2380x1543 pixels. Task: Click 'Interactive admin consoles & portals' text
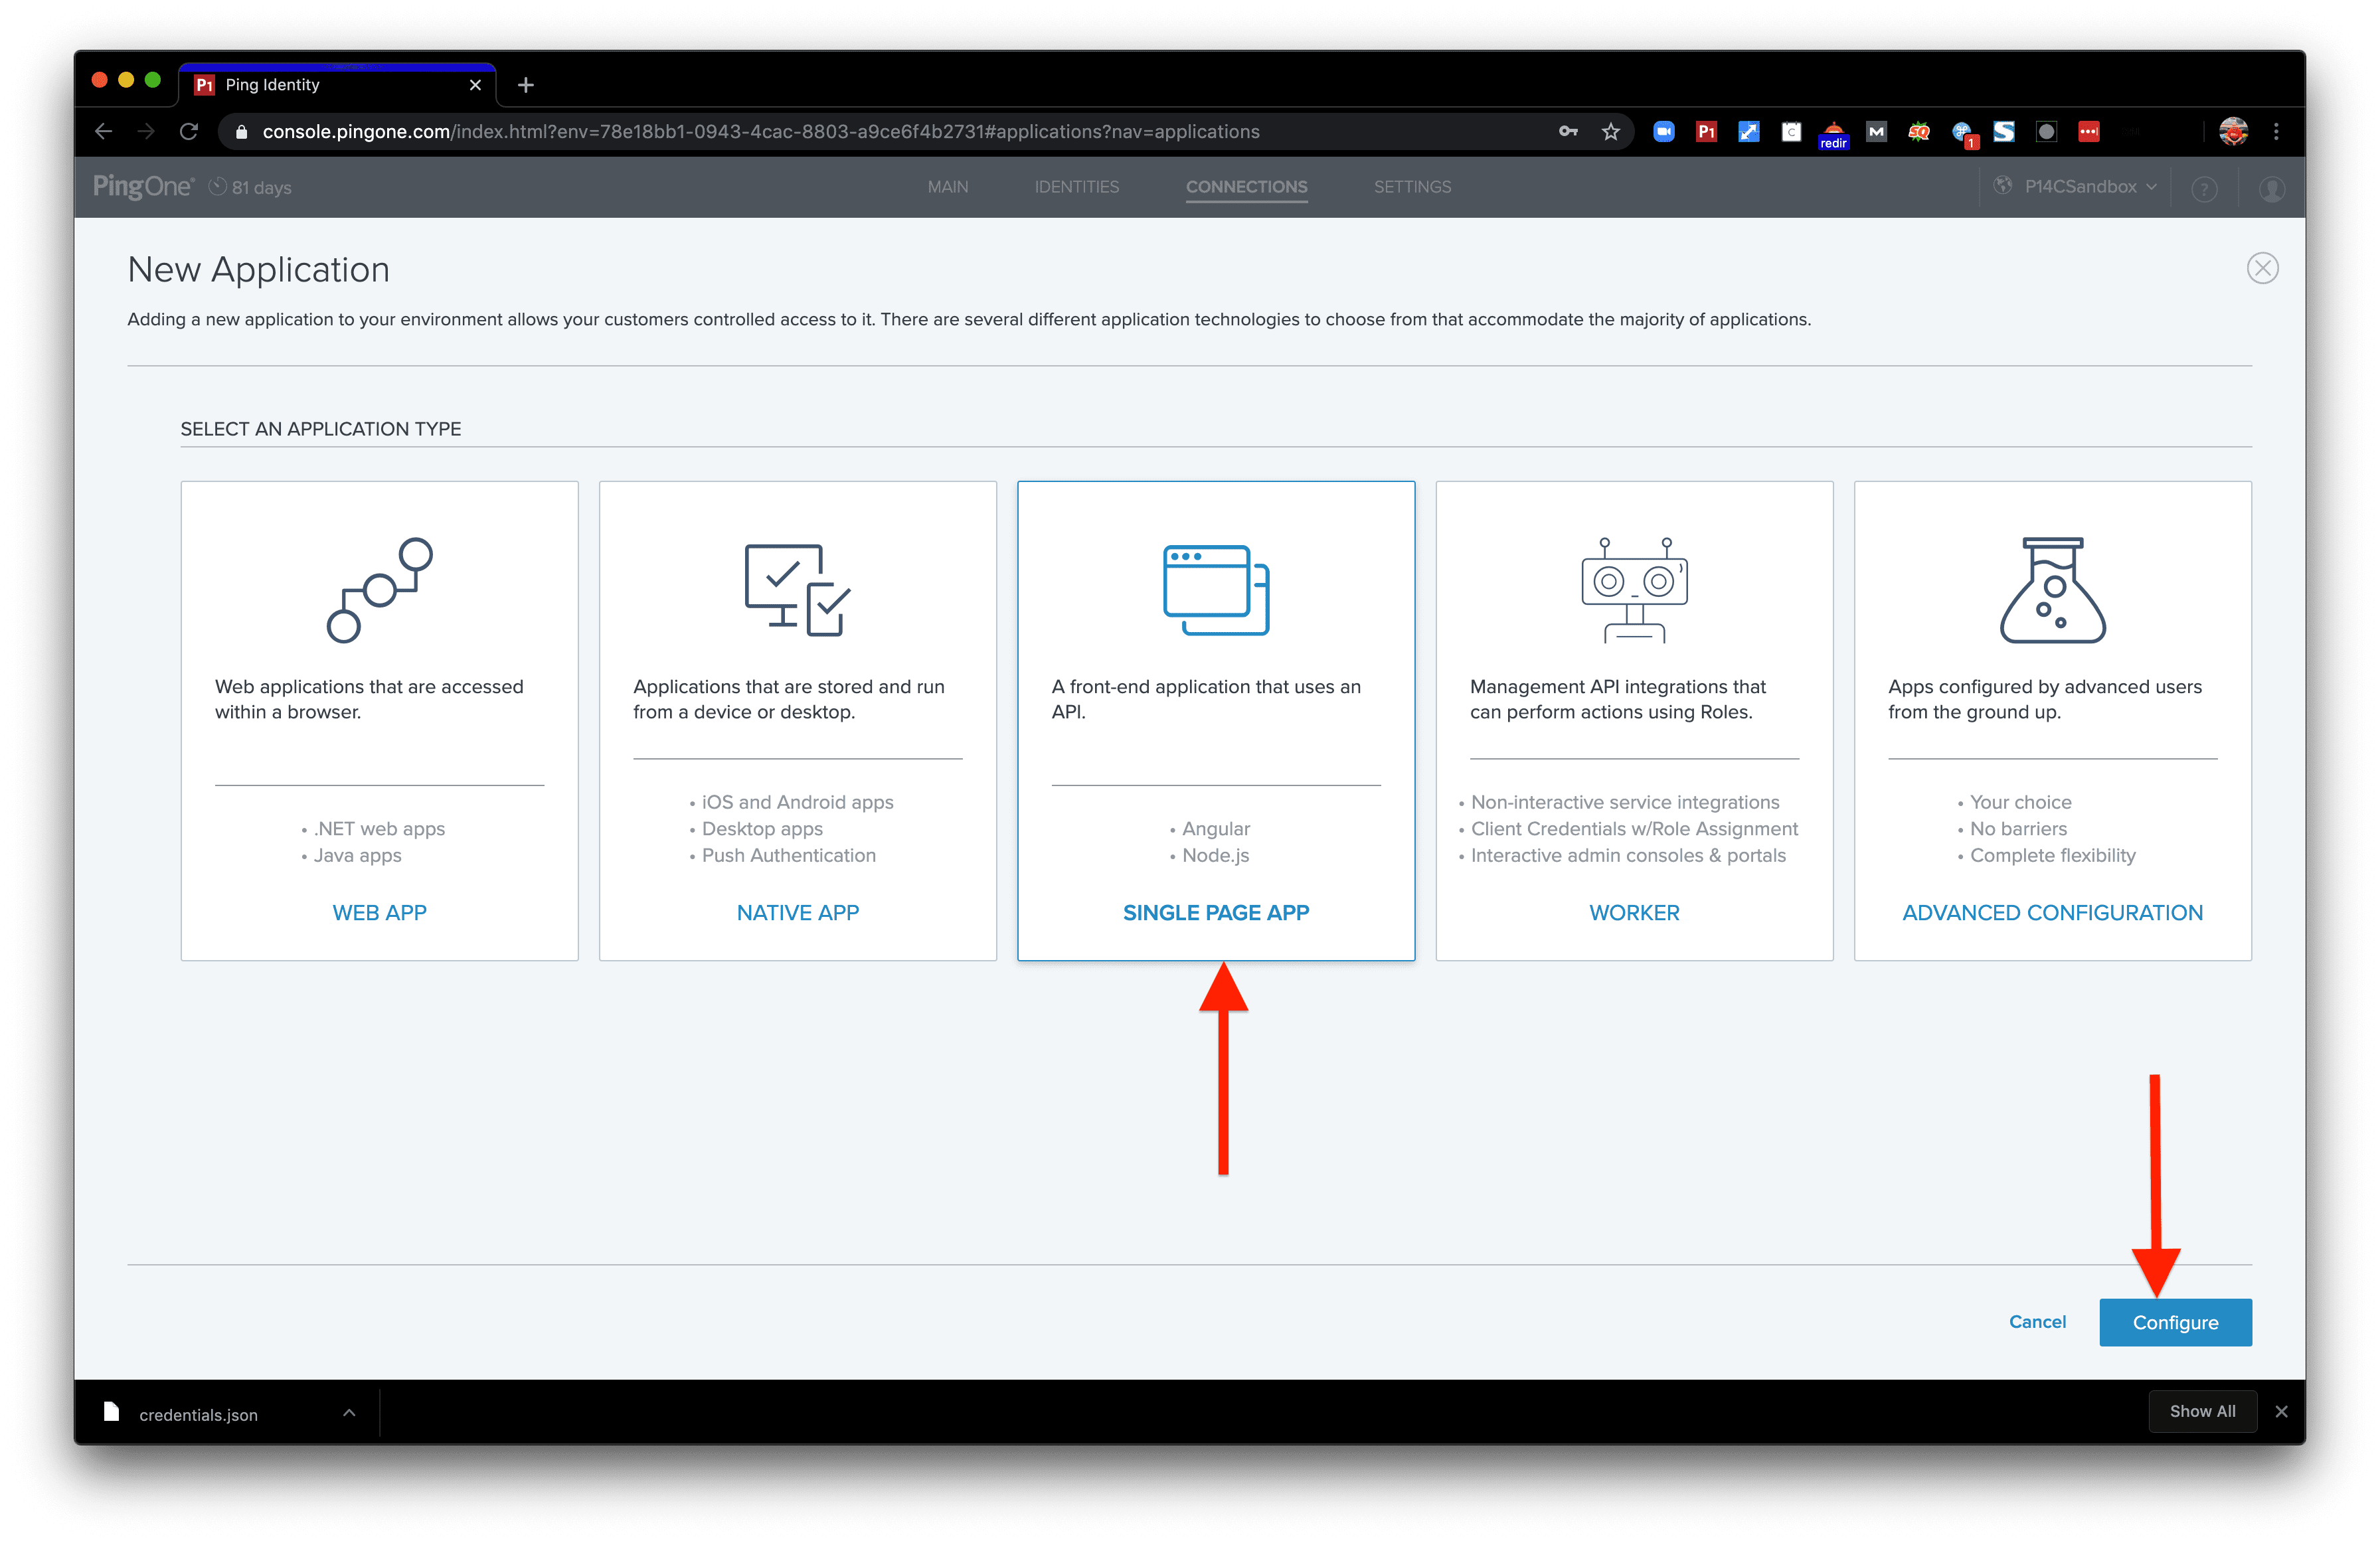click(x=1628, y=855)
